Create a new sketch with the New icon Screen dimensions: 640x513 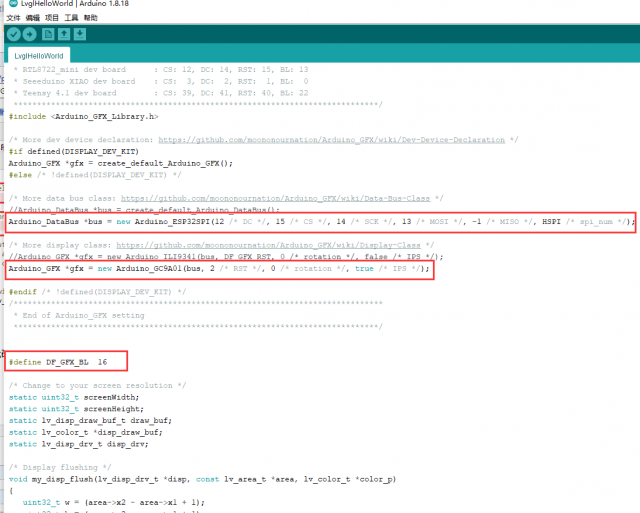pos(48,34)
